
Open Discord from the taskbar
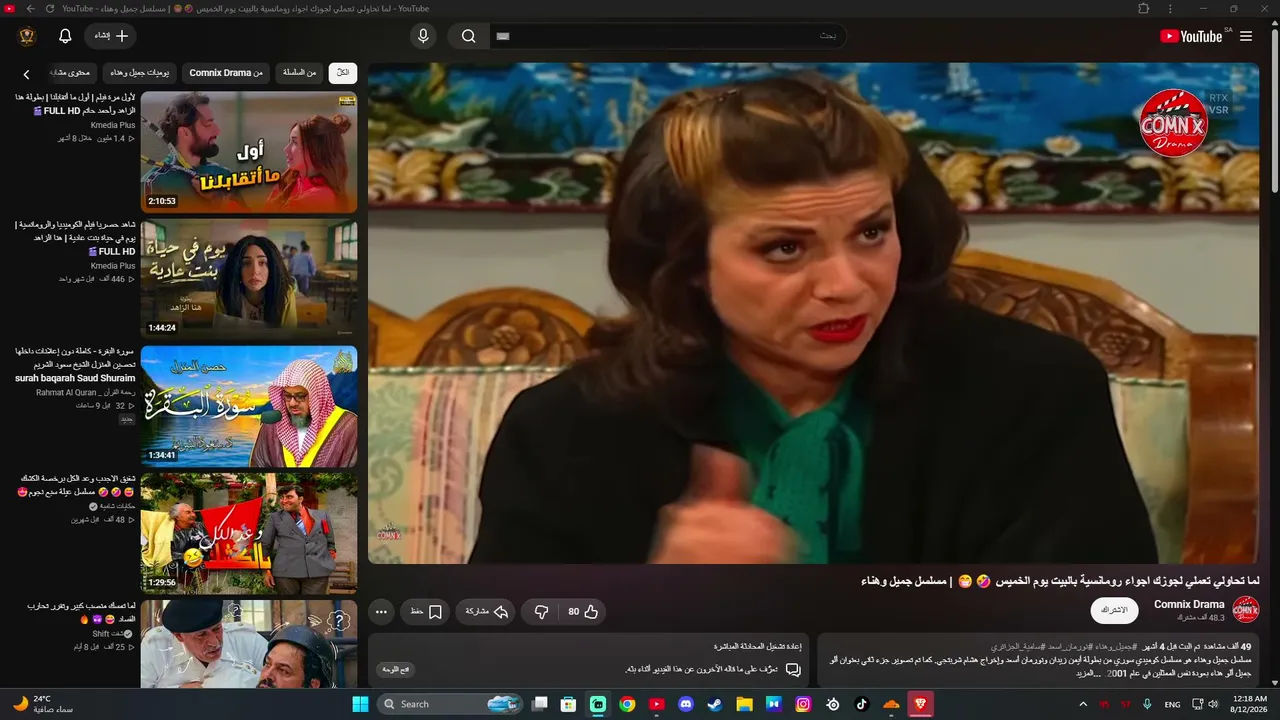685,704
